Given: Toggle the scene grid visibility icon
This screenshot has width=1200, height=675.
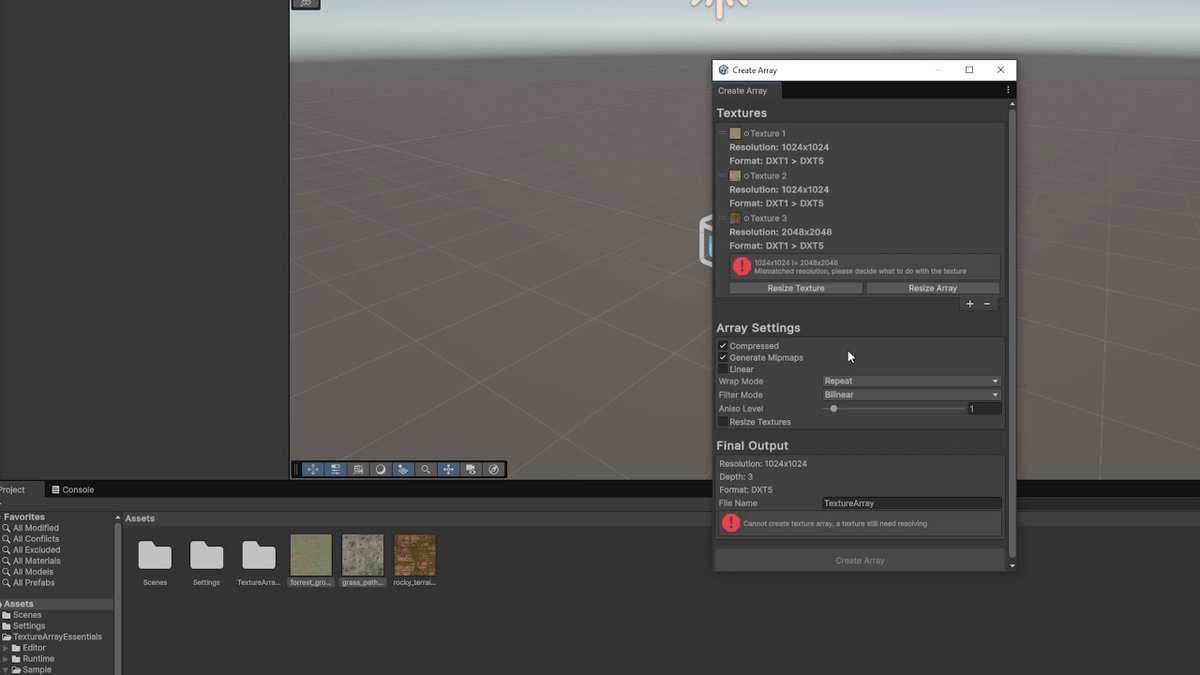Looking at the screenshot, I should pyautogui.click(x=403, y=469).
